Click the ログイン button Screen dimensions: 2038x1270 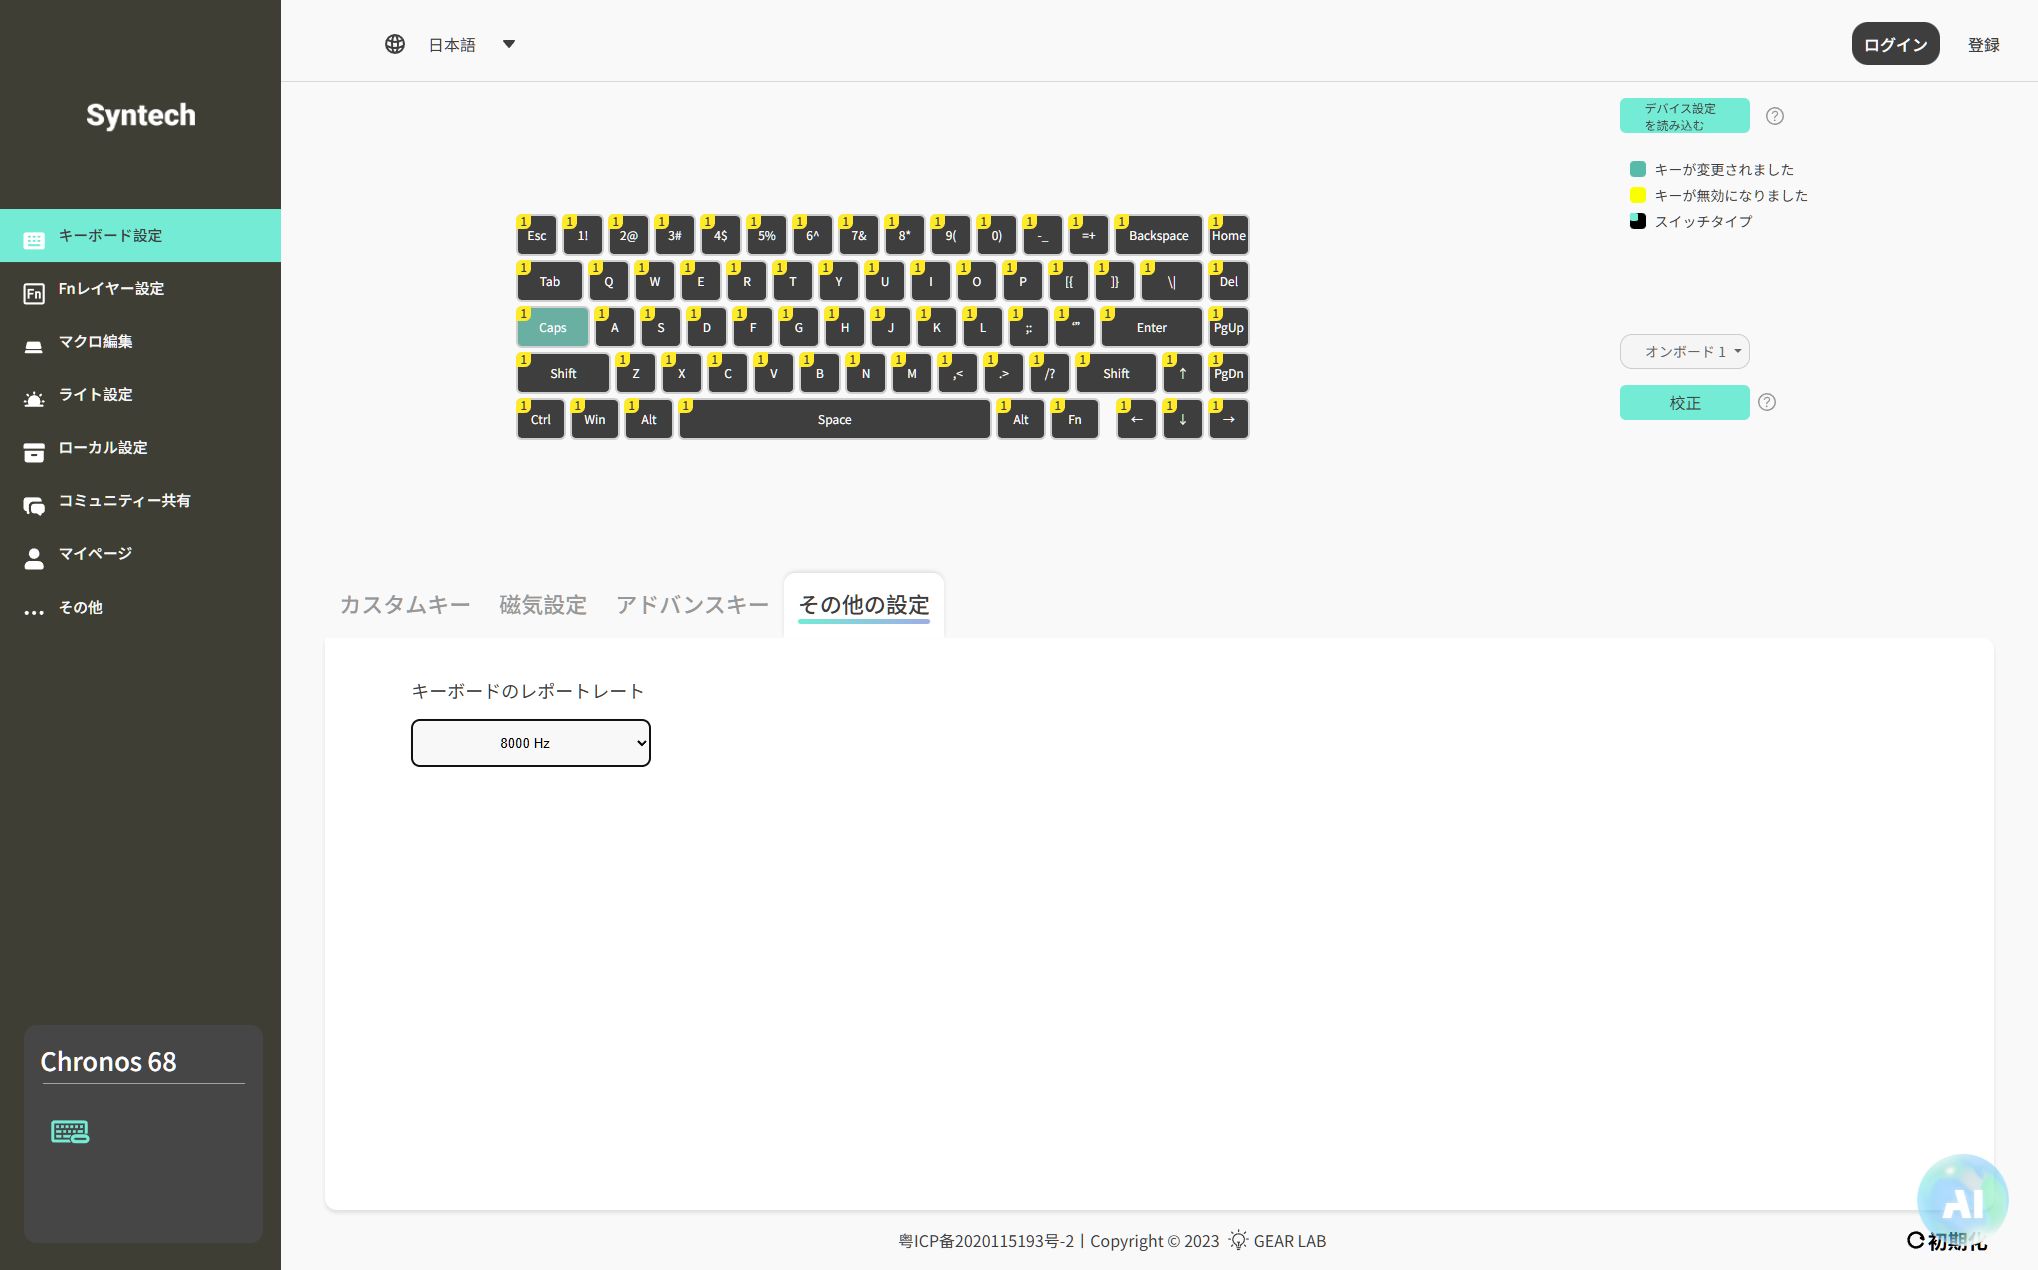point(1894,44)
